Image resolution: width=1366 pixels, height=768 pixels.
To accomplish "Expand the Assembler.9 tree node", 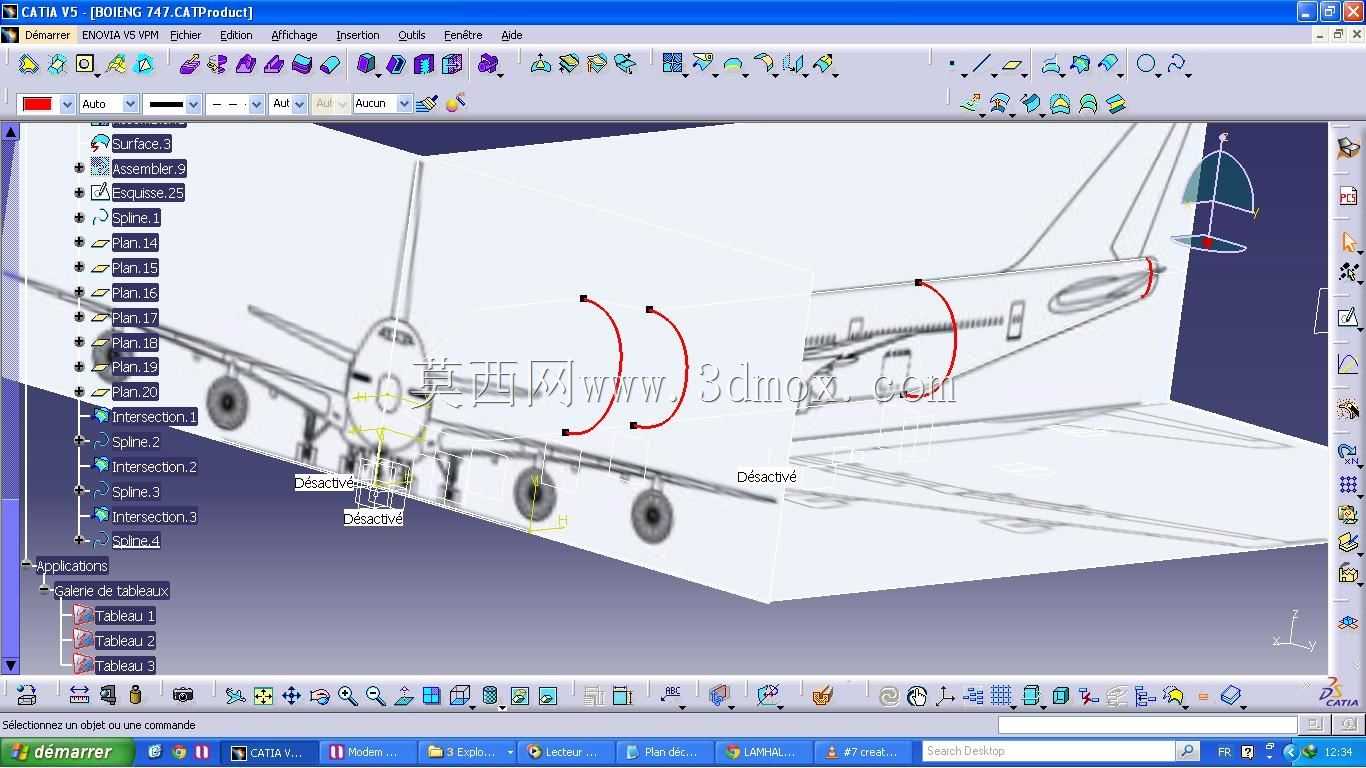I will [x=79, y=168].
